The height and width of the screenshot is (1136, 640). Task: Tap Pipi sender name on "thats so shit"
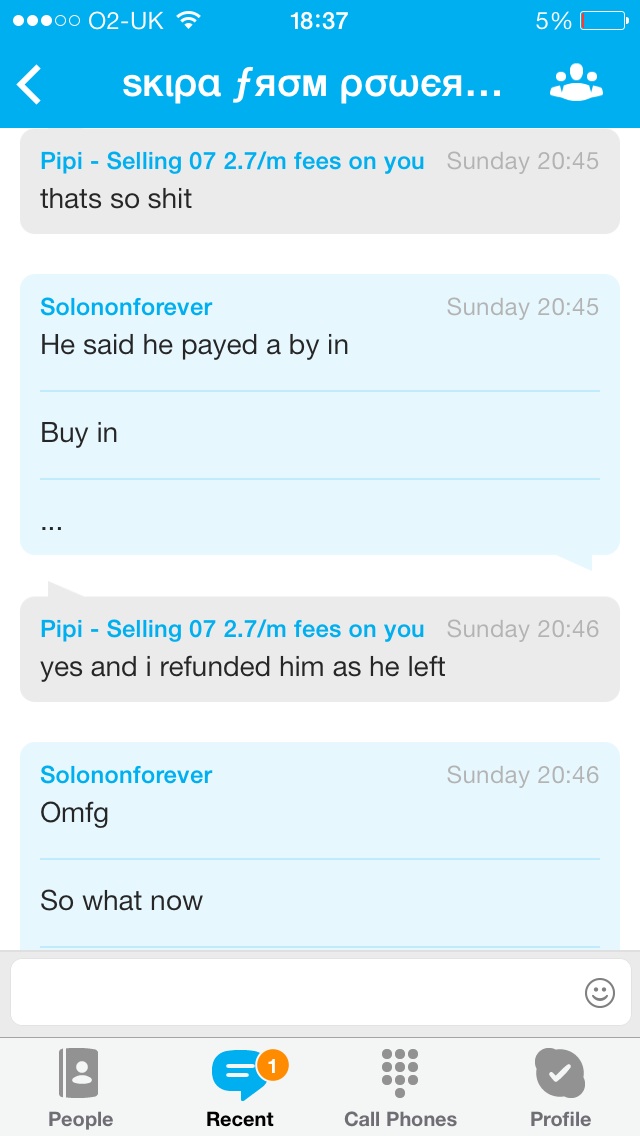pos(232,161)
